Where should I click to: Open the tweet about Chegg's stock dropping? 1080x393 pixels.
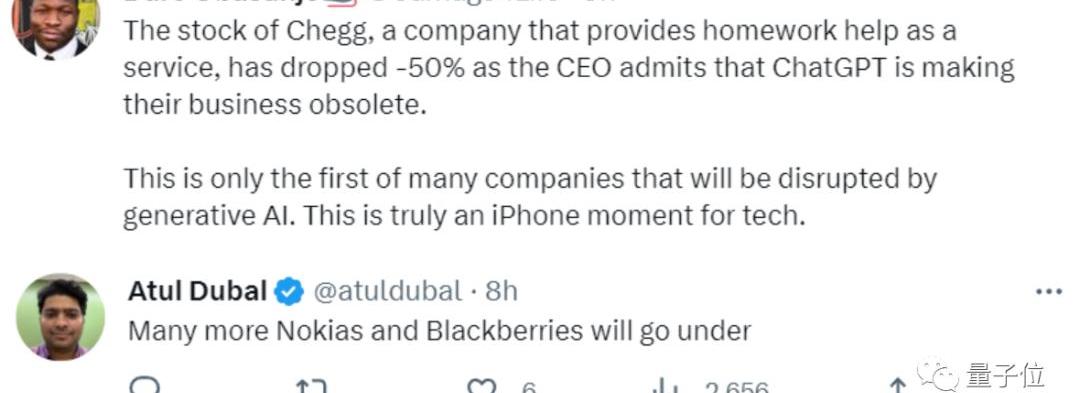pos(569,67)
